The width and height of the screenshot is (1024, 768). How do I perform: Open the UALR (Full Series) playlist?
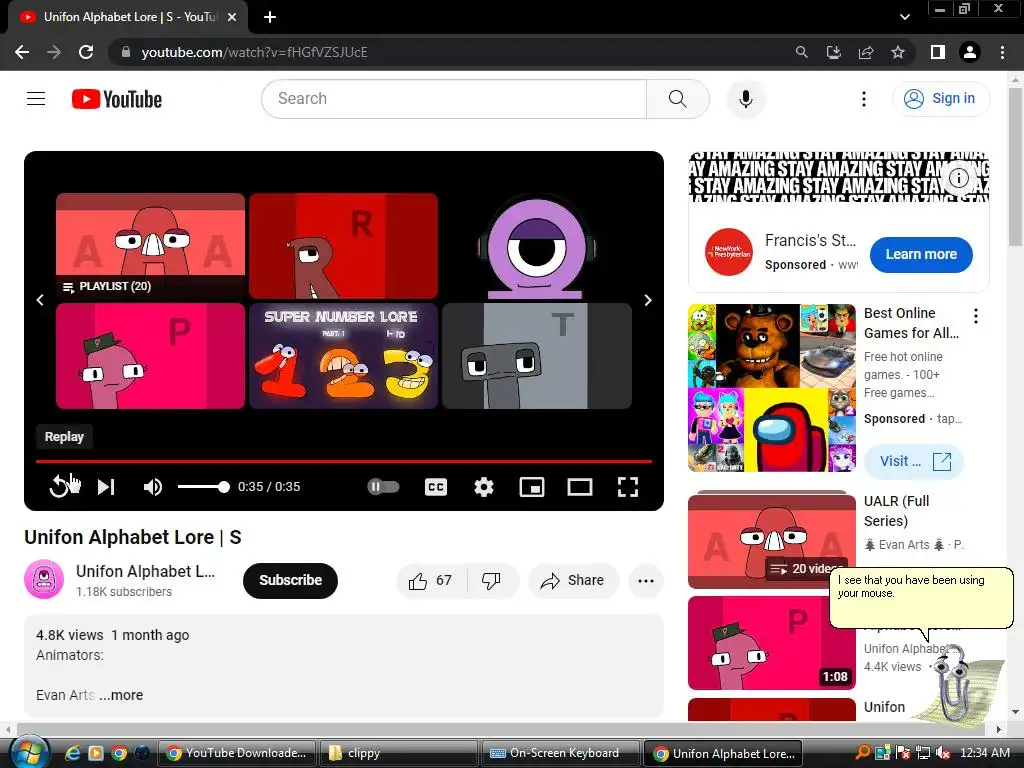coord(772,539)
